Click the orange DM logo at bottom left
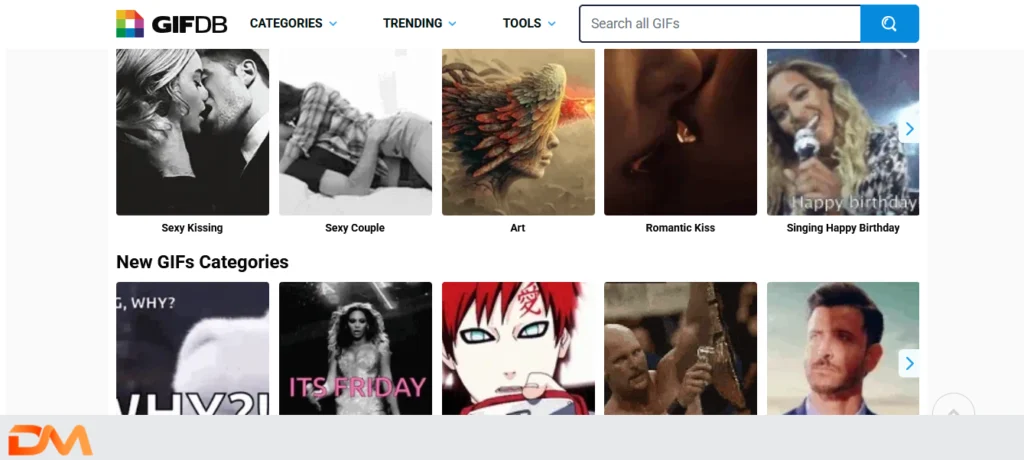This screenshot has height=460, width=1024. [x=50, y=440]
